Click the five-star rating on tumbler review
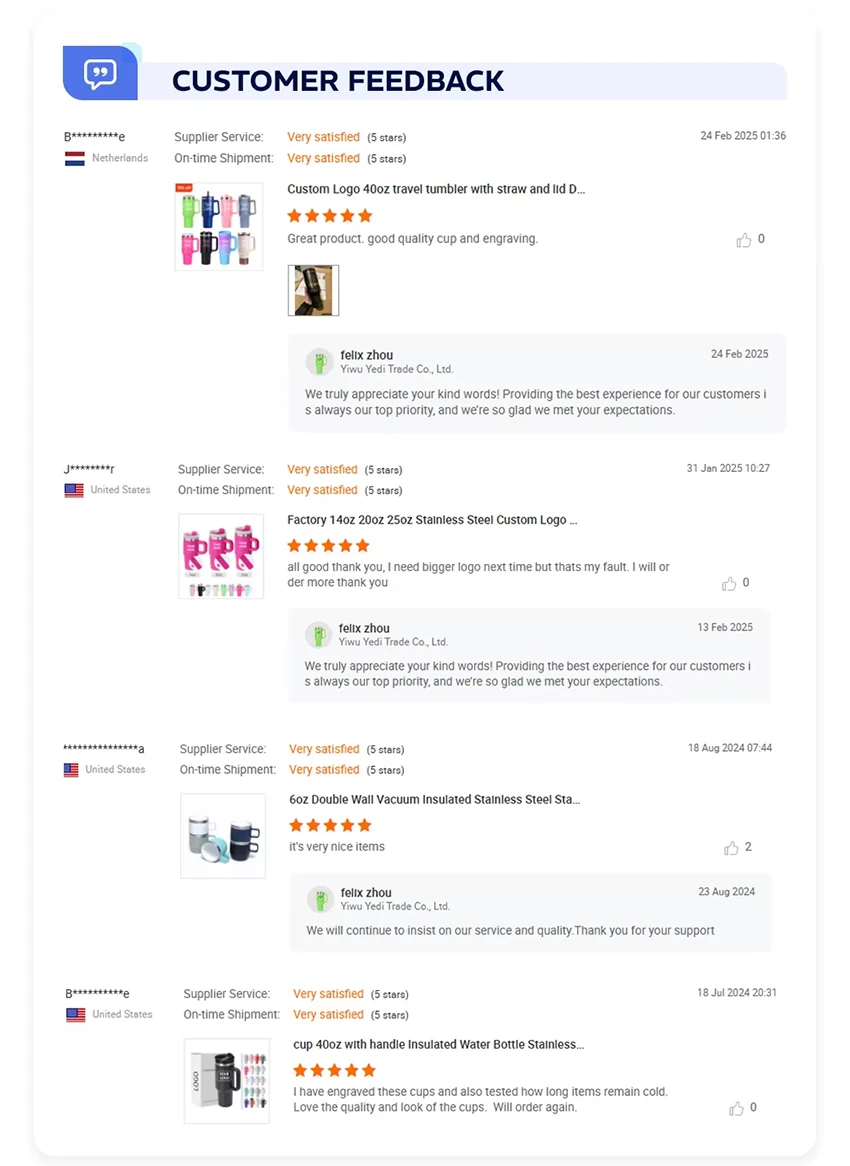 tap(329, 215)
